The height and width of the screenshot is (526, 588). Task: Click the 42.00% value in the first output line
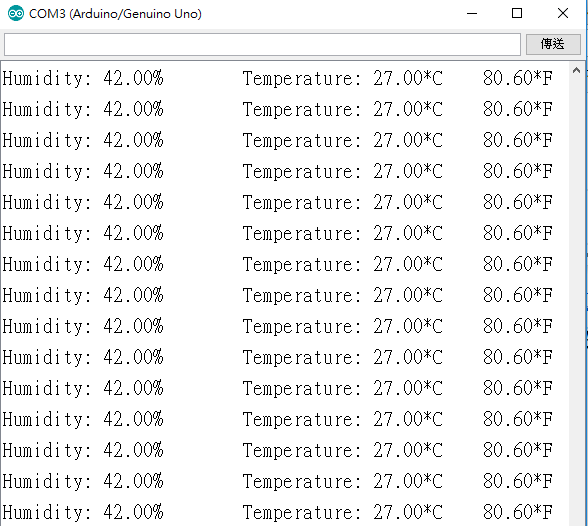(x=134, y=78)
